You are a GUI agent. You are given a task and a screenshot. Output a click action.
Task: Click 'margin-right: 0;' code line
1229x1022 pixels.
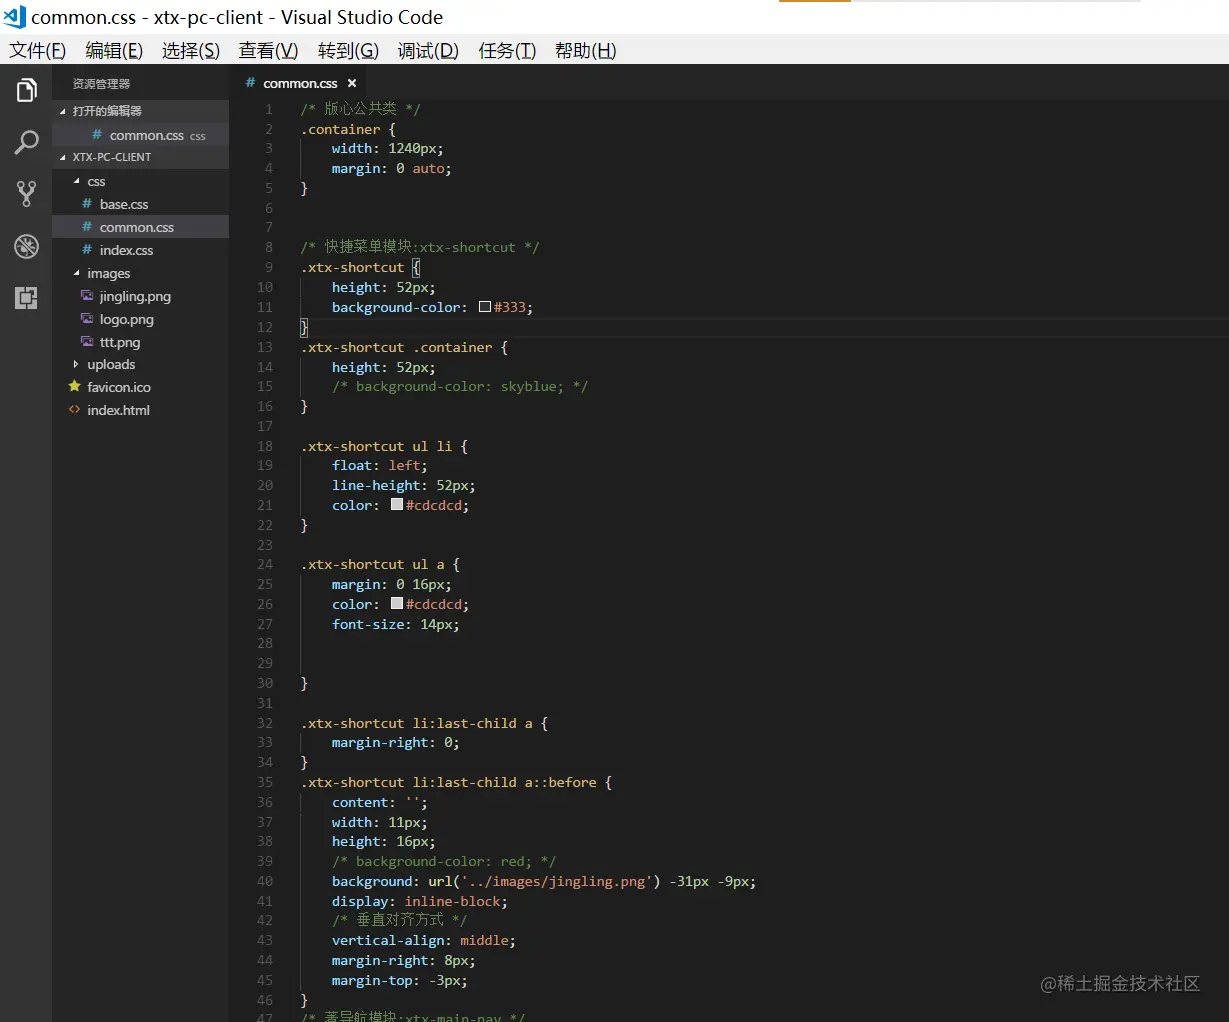click(x=396, y=742)
